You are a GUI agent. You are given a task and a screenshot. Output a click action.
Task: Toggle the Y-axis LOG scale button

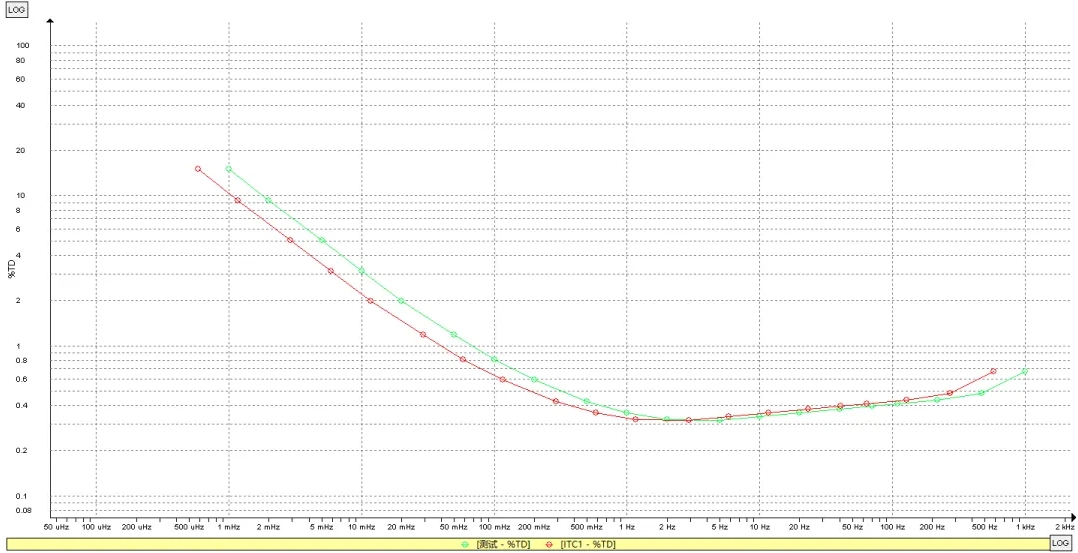pos(18,9)
